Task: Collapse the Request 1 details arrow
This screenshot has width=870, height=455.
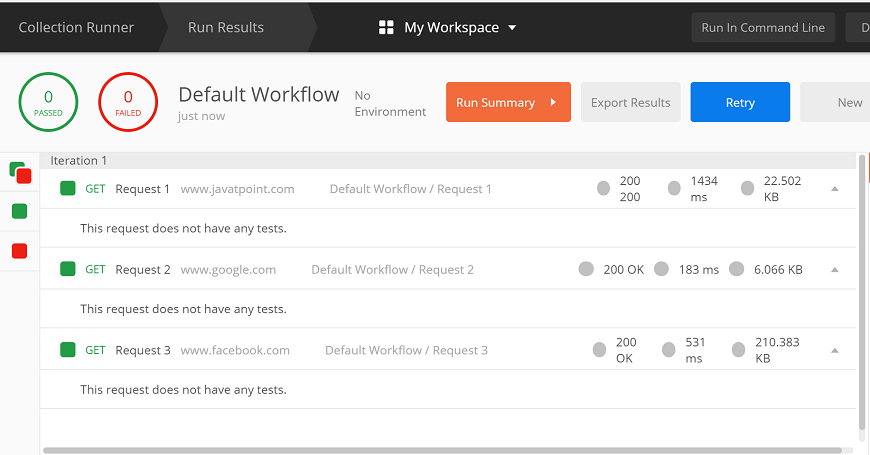Action: pos(834,189)
